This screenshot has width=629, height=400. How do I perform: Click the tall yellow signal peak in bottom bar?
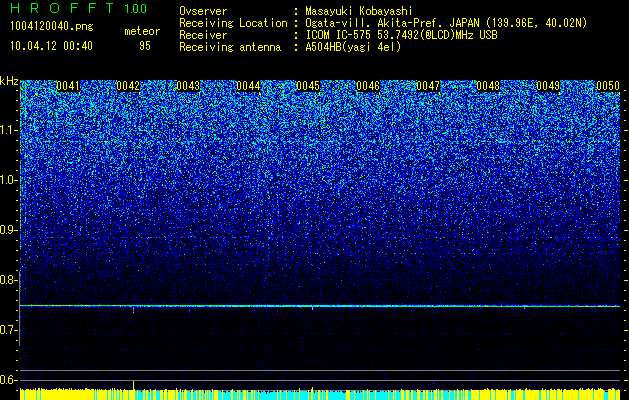pyautogui.click(x=134, y=385)
